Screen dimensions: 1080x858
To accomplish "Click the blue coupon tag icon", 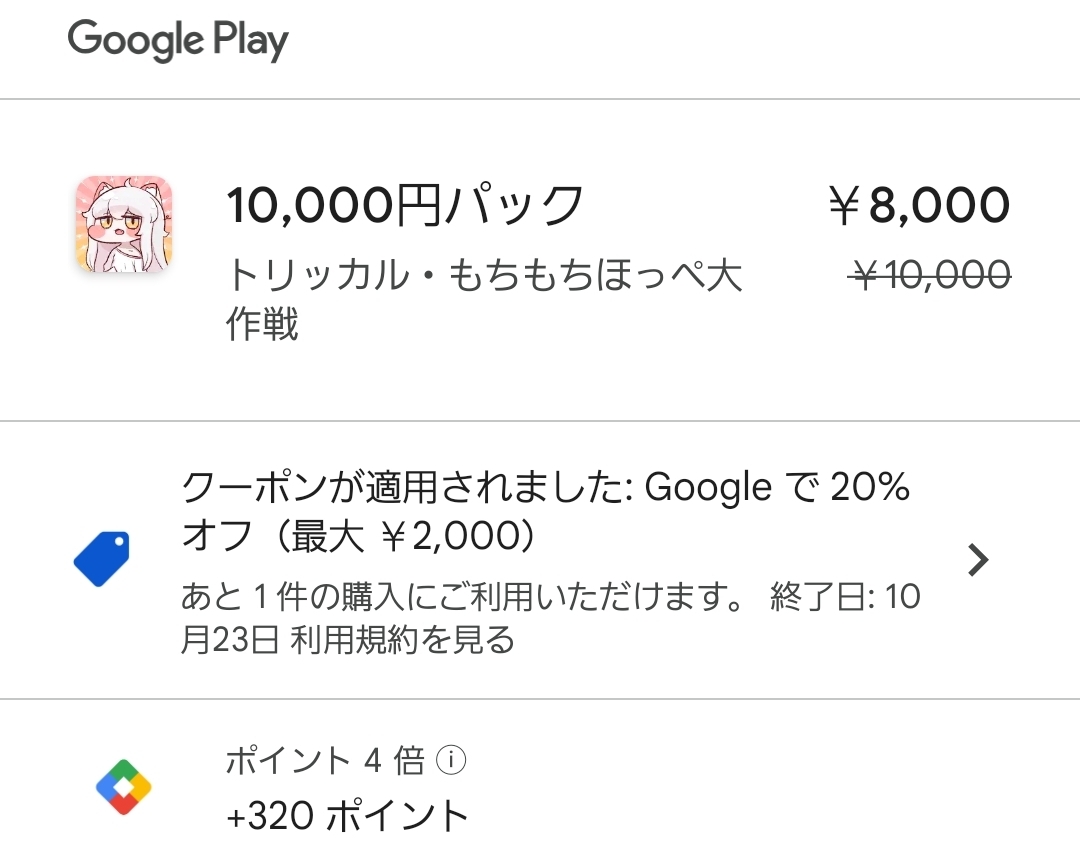I will click(102, 560).
